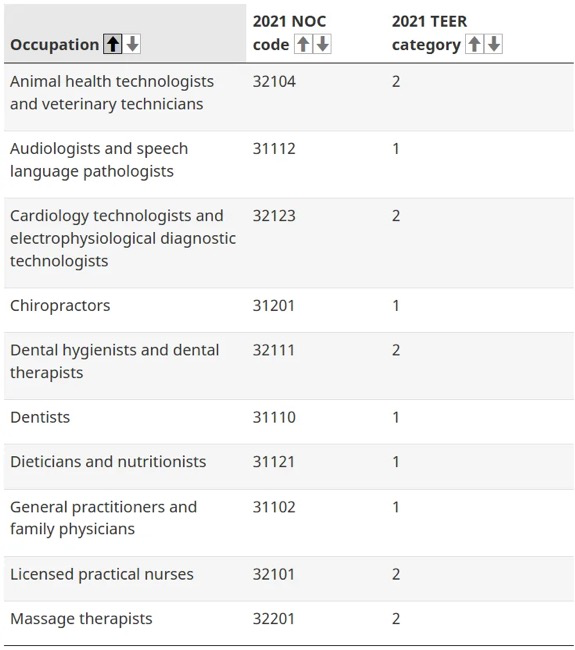Sort Occupation column ascending
Viewport: 575px width, 650px height.
pyautogui.click(x=112, y=44)
